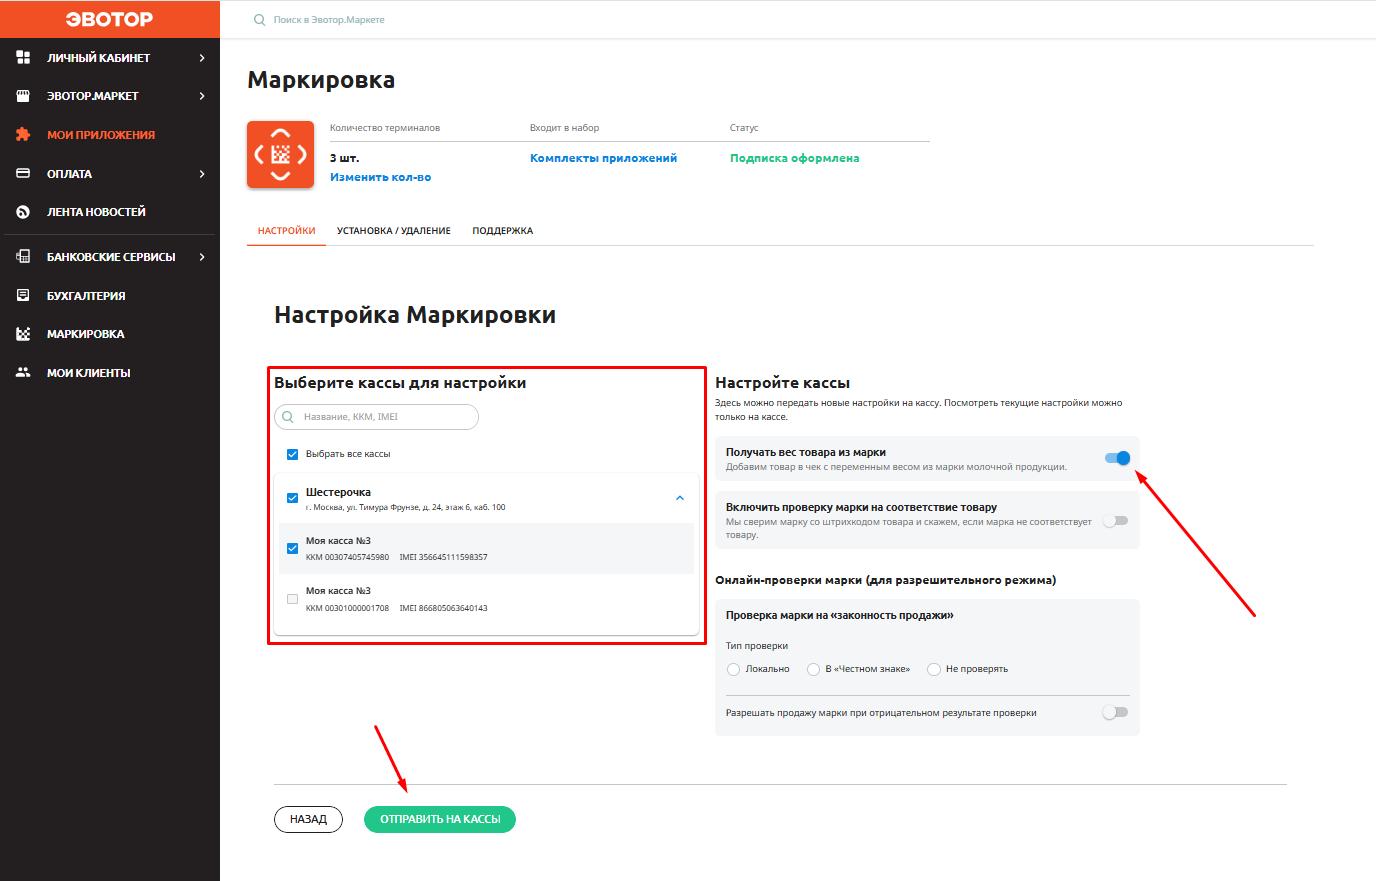This screenshot has width=1376, height=881.
Task: Click the Маркировка icon in the sidebar
Action: tap(24, 334)
